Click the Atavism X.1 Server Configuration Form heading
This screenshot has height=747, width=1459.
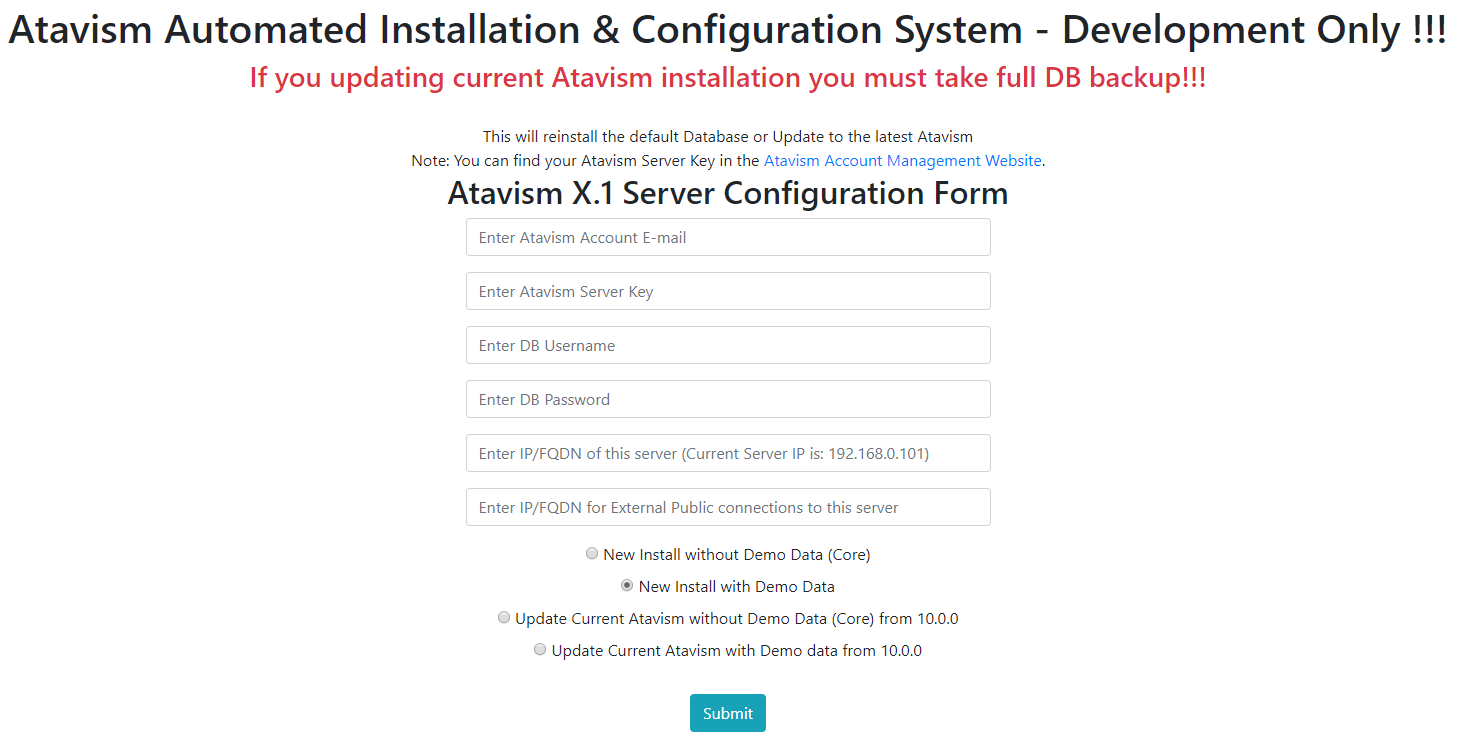(727, 193)
